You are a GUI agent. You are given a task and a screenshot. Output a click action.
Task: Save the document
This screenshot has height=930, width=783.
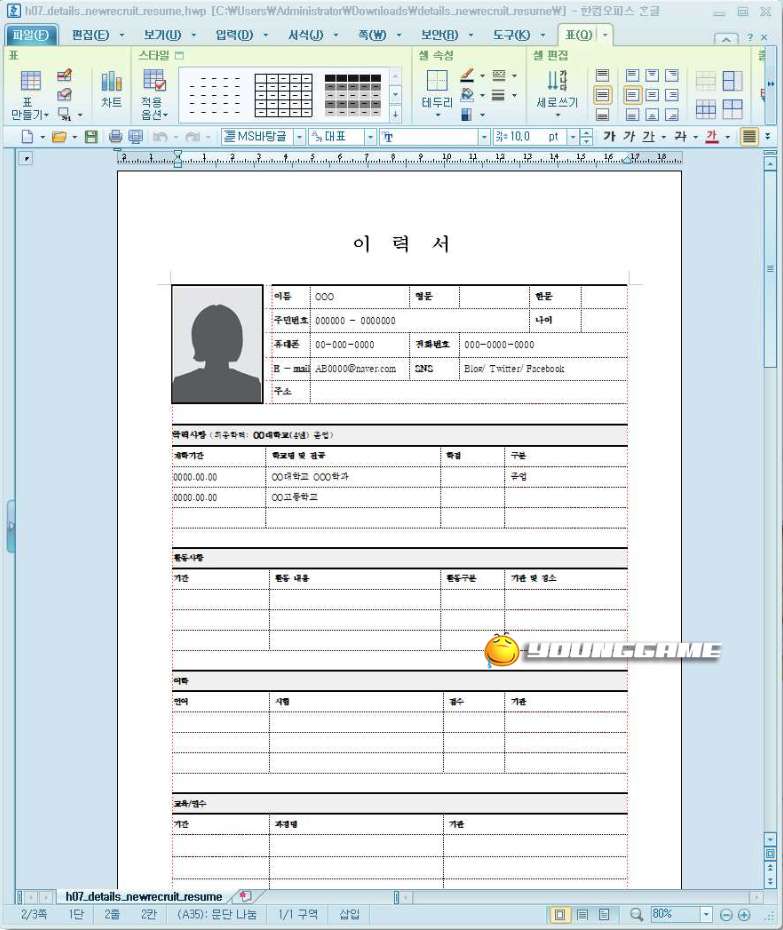tap(91, 137)
